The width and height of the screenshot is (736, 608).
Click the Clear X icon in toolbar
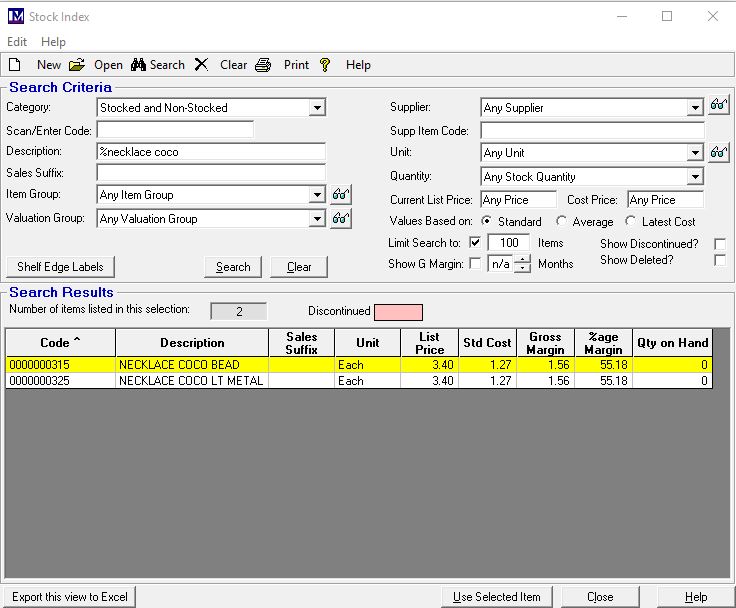click(x=201, y=65)
